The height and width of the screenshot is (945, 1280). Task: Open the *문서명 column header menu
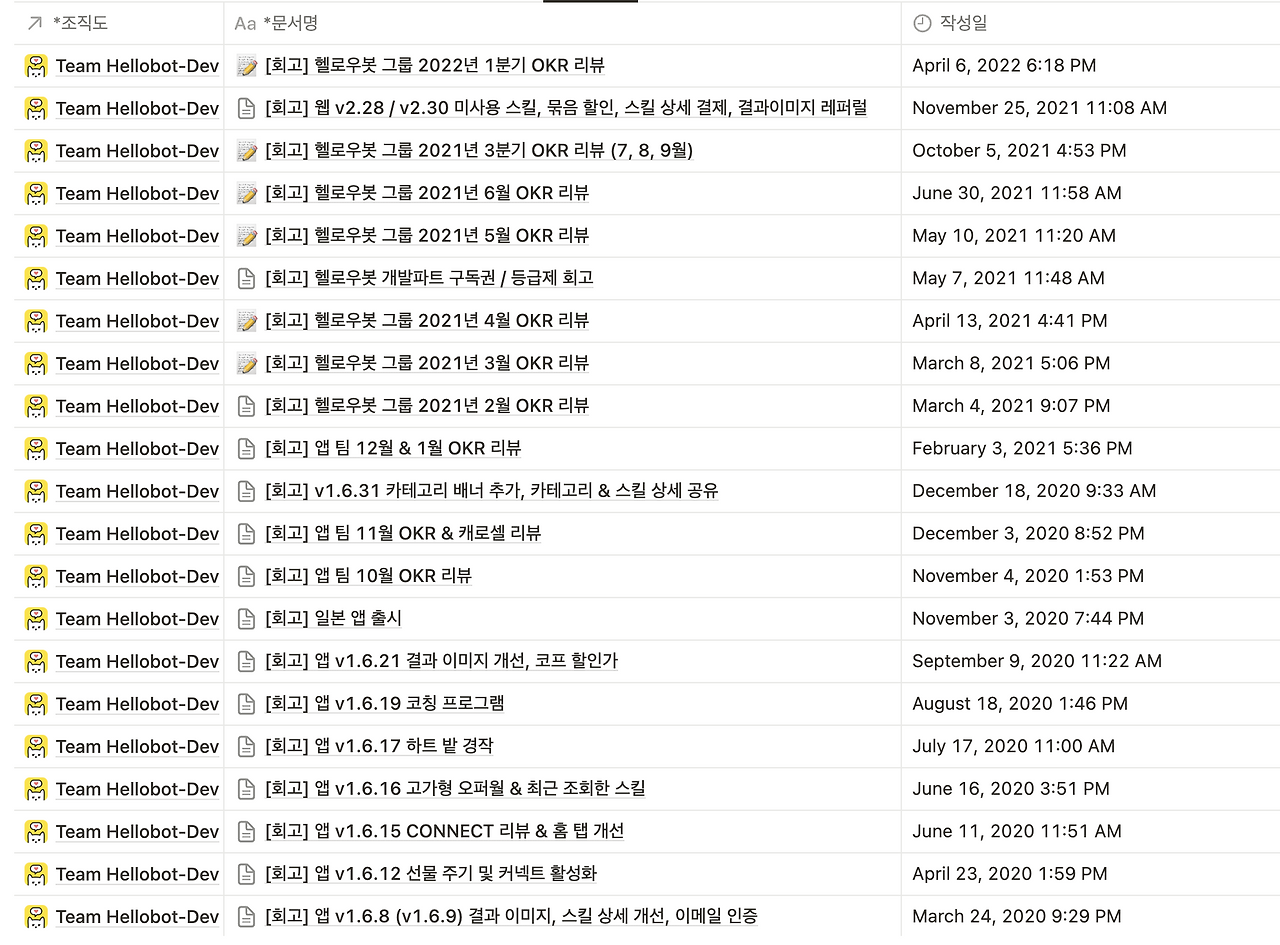(562, 23)
